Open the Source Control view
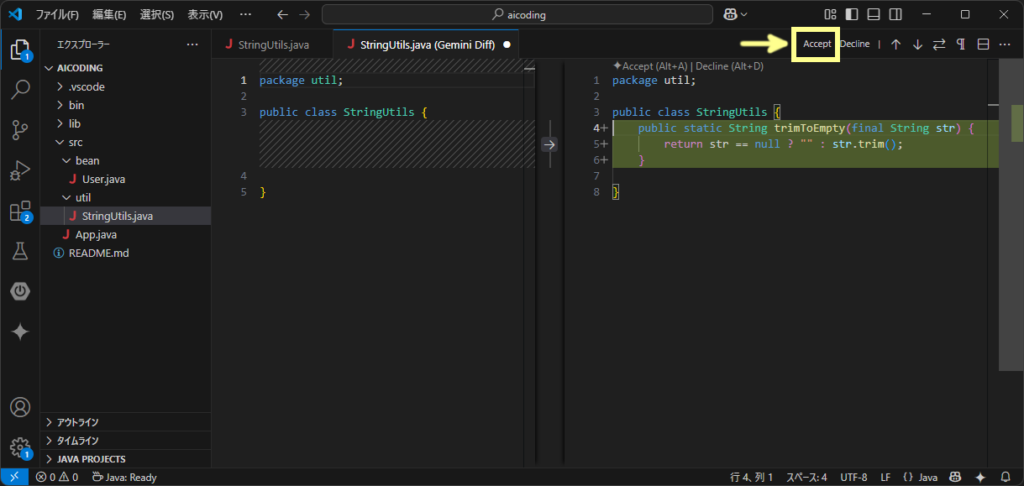The height and width of the screenshot is (486, 1024). coord(20,131)
